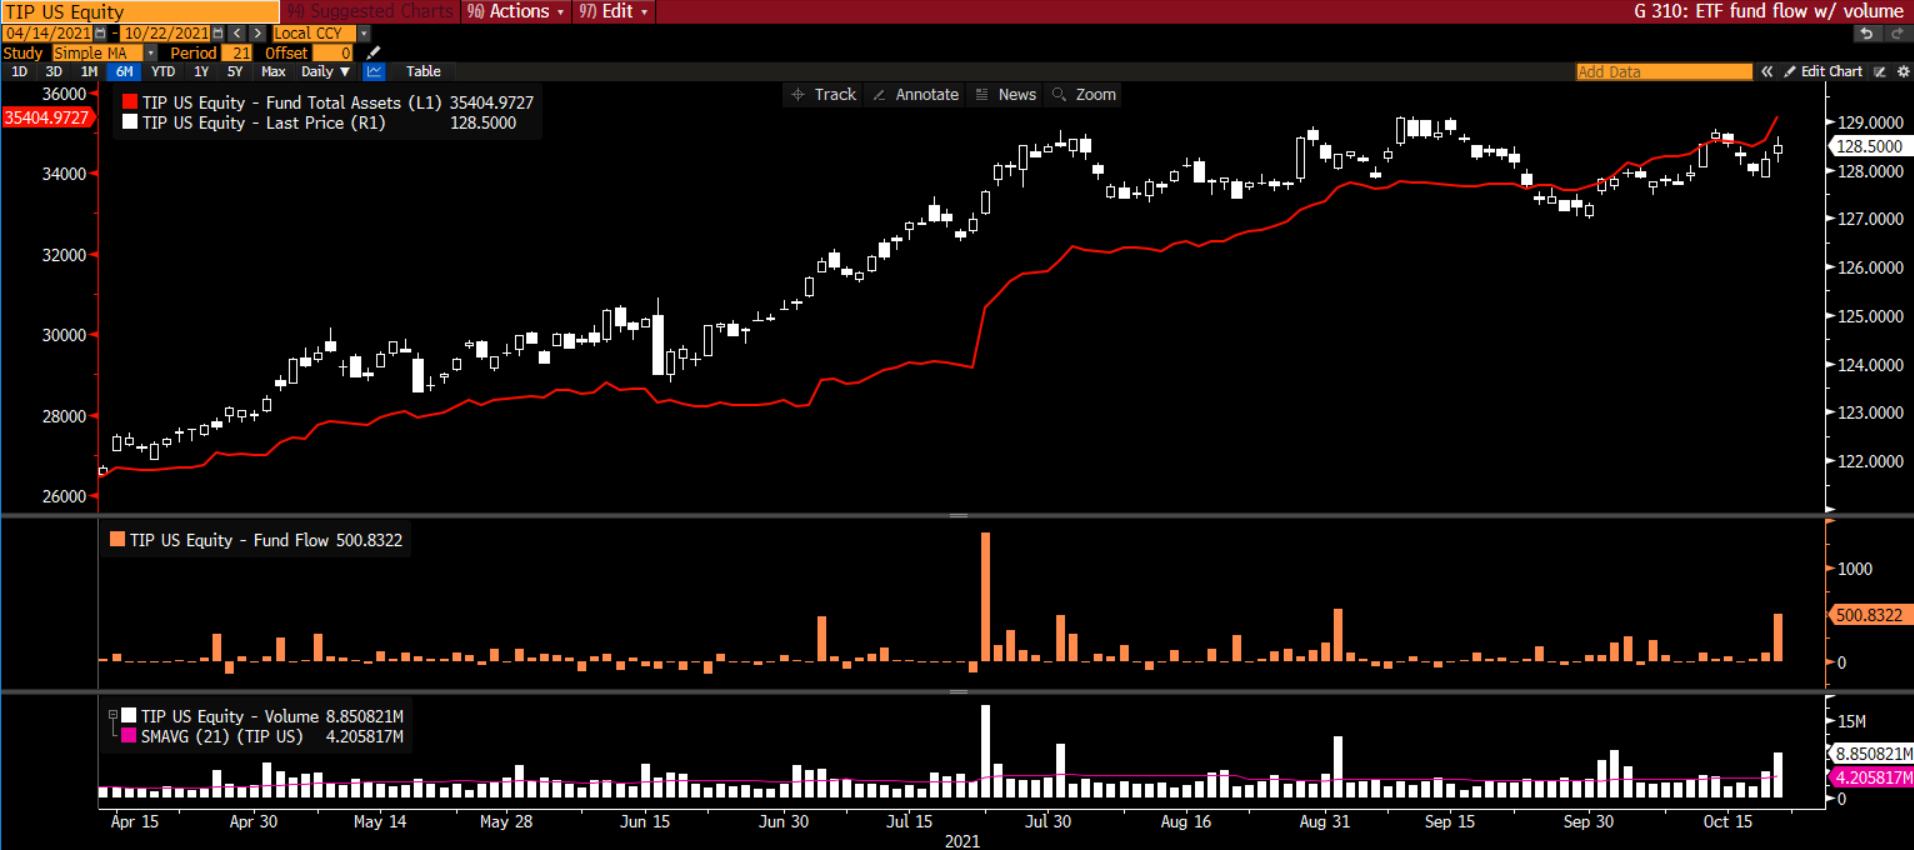
Task: Activate the Track crosshair tool
Action: pos(824,94)
